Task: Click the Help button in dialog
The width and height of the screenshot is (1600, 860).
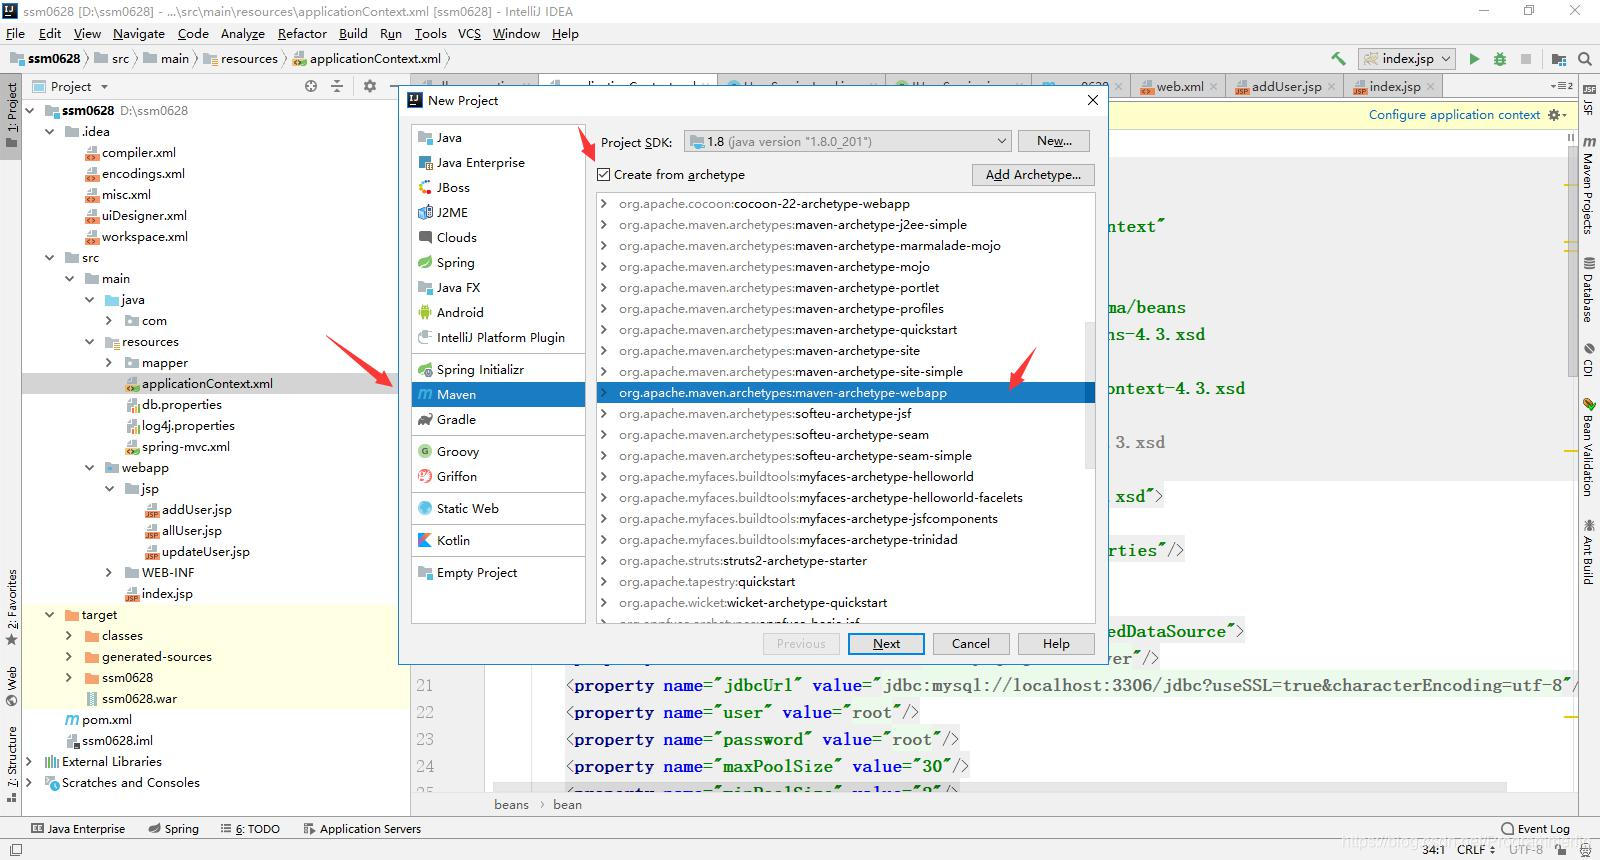Action: (1056, 644)
